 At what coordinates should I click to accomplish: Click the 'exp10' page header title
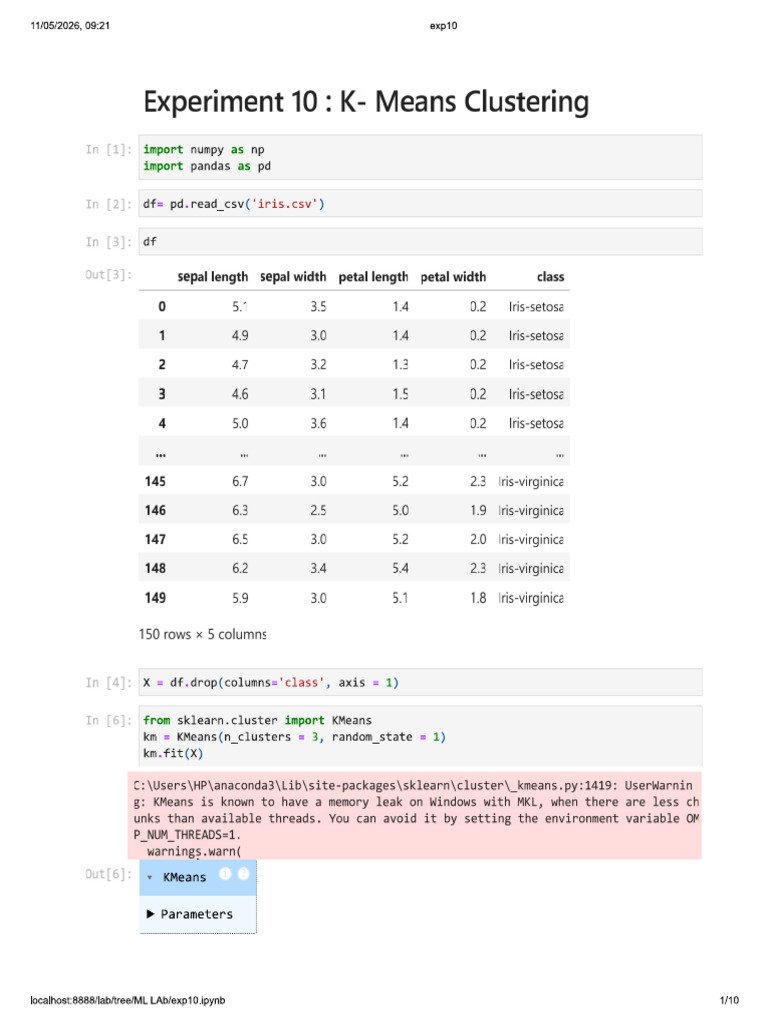tap(443, 25)
